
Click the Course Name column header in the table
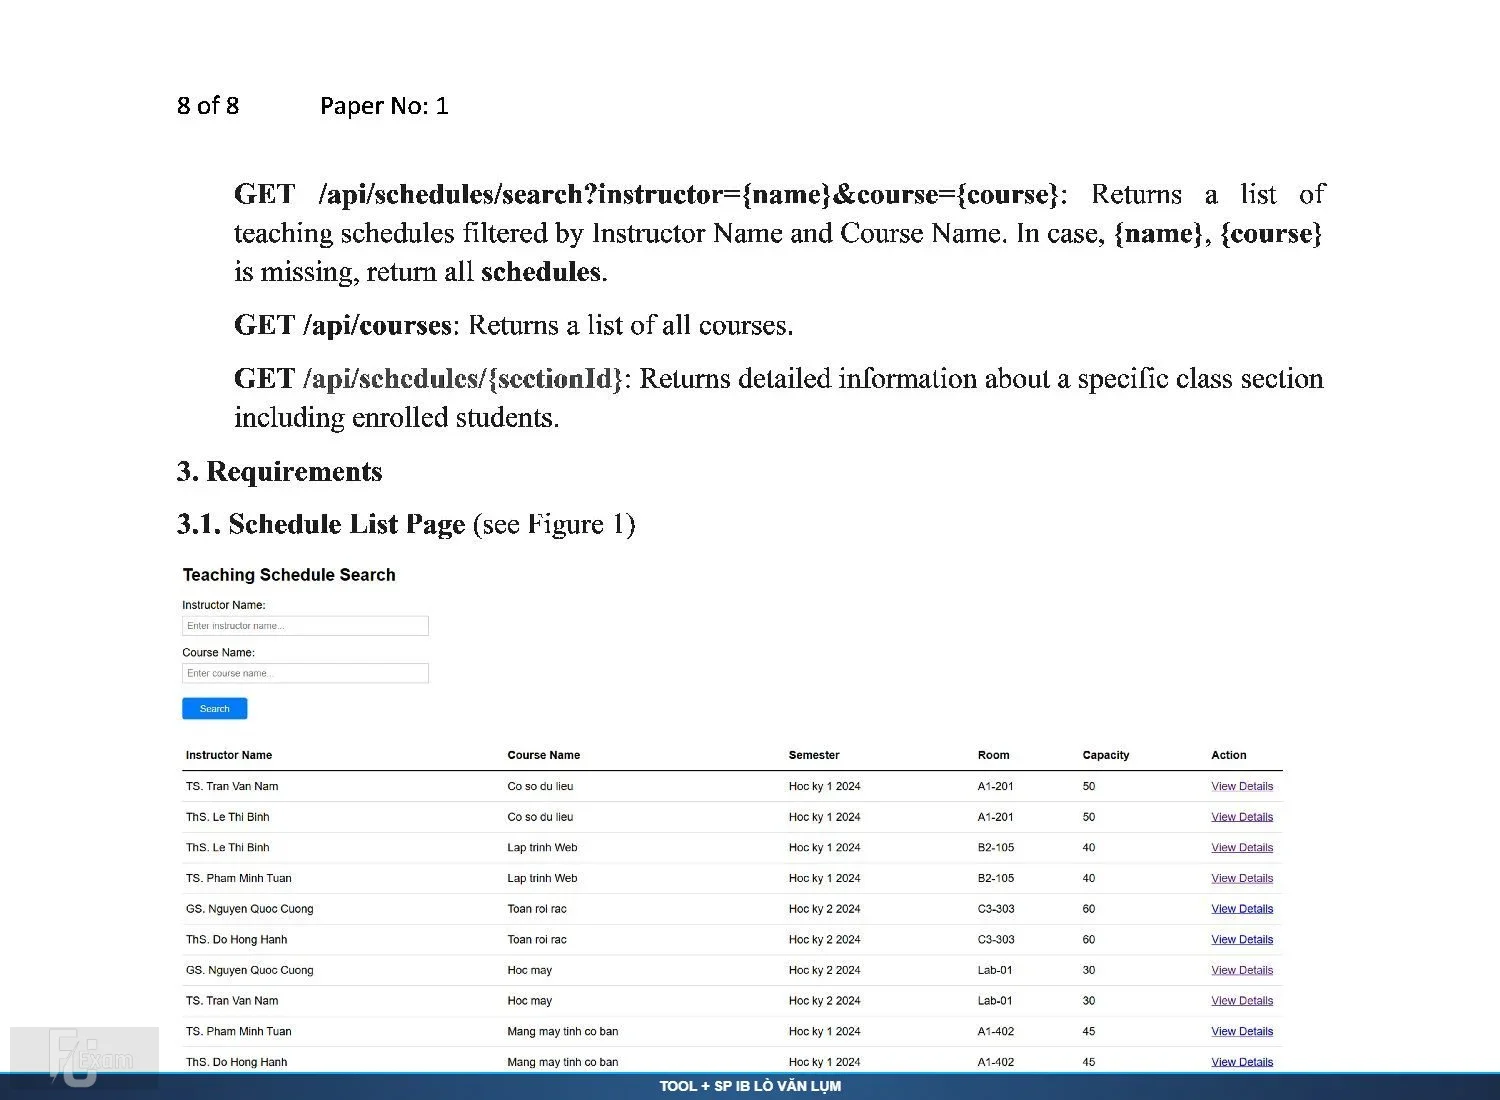(544, 755)
